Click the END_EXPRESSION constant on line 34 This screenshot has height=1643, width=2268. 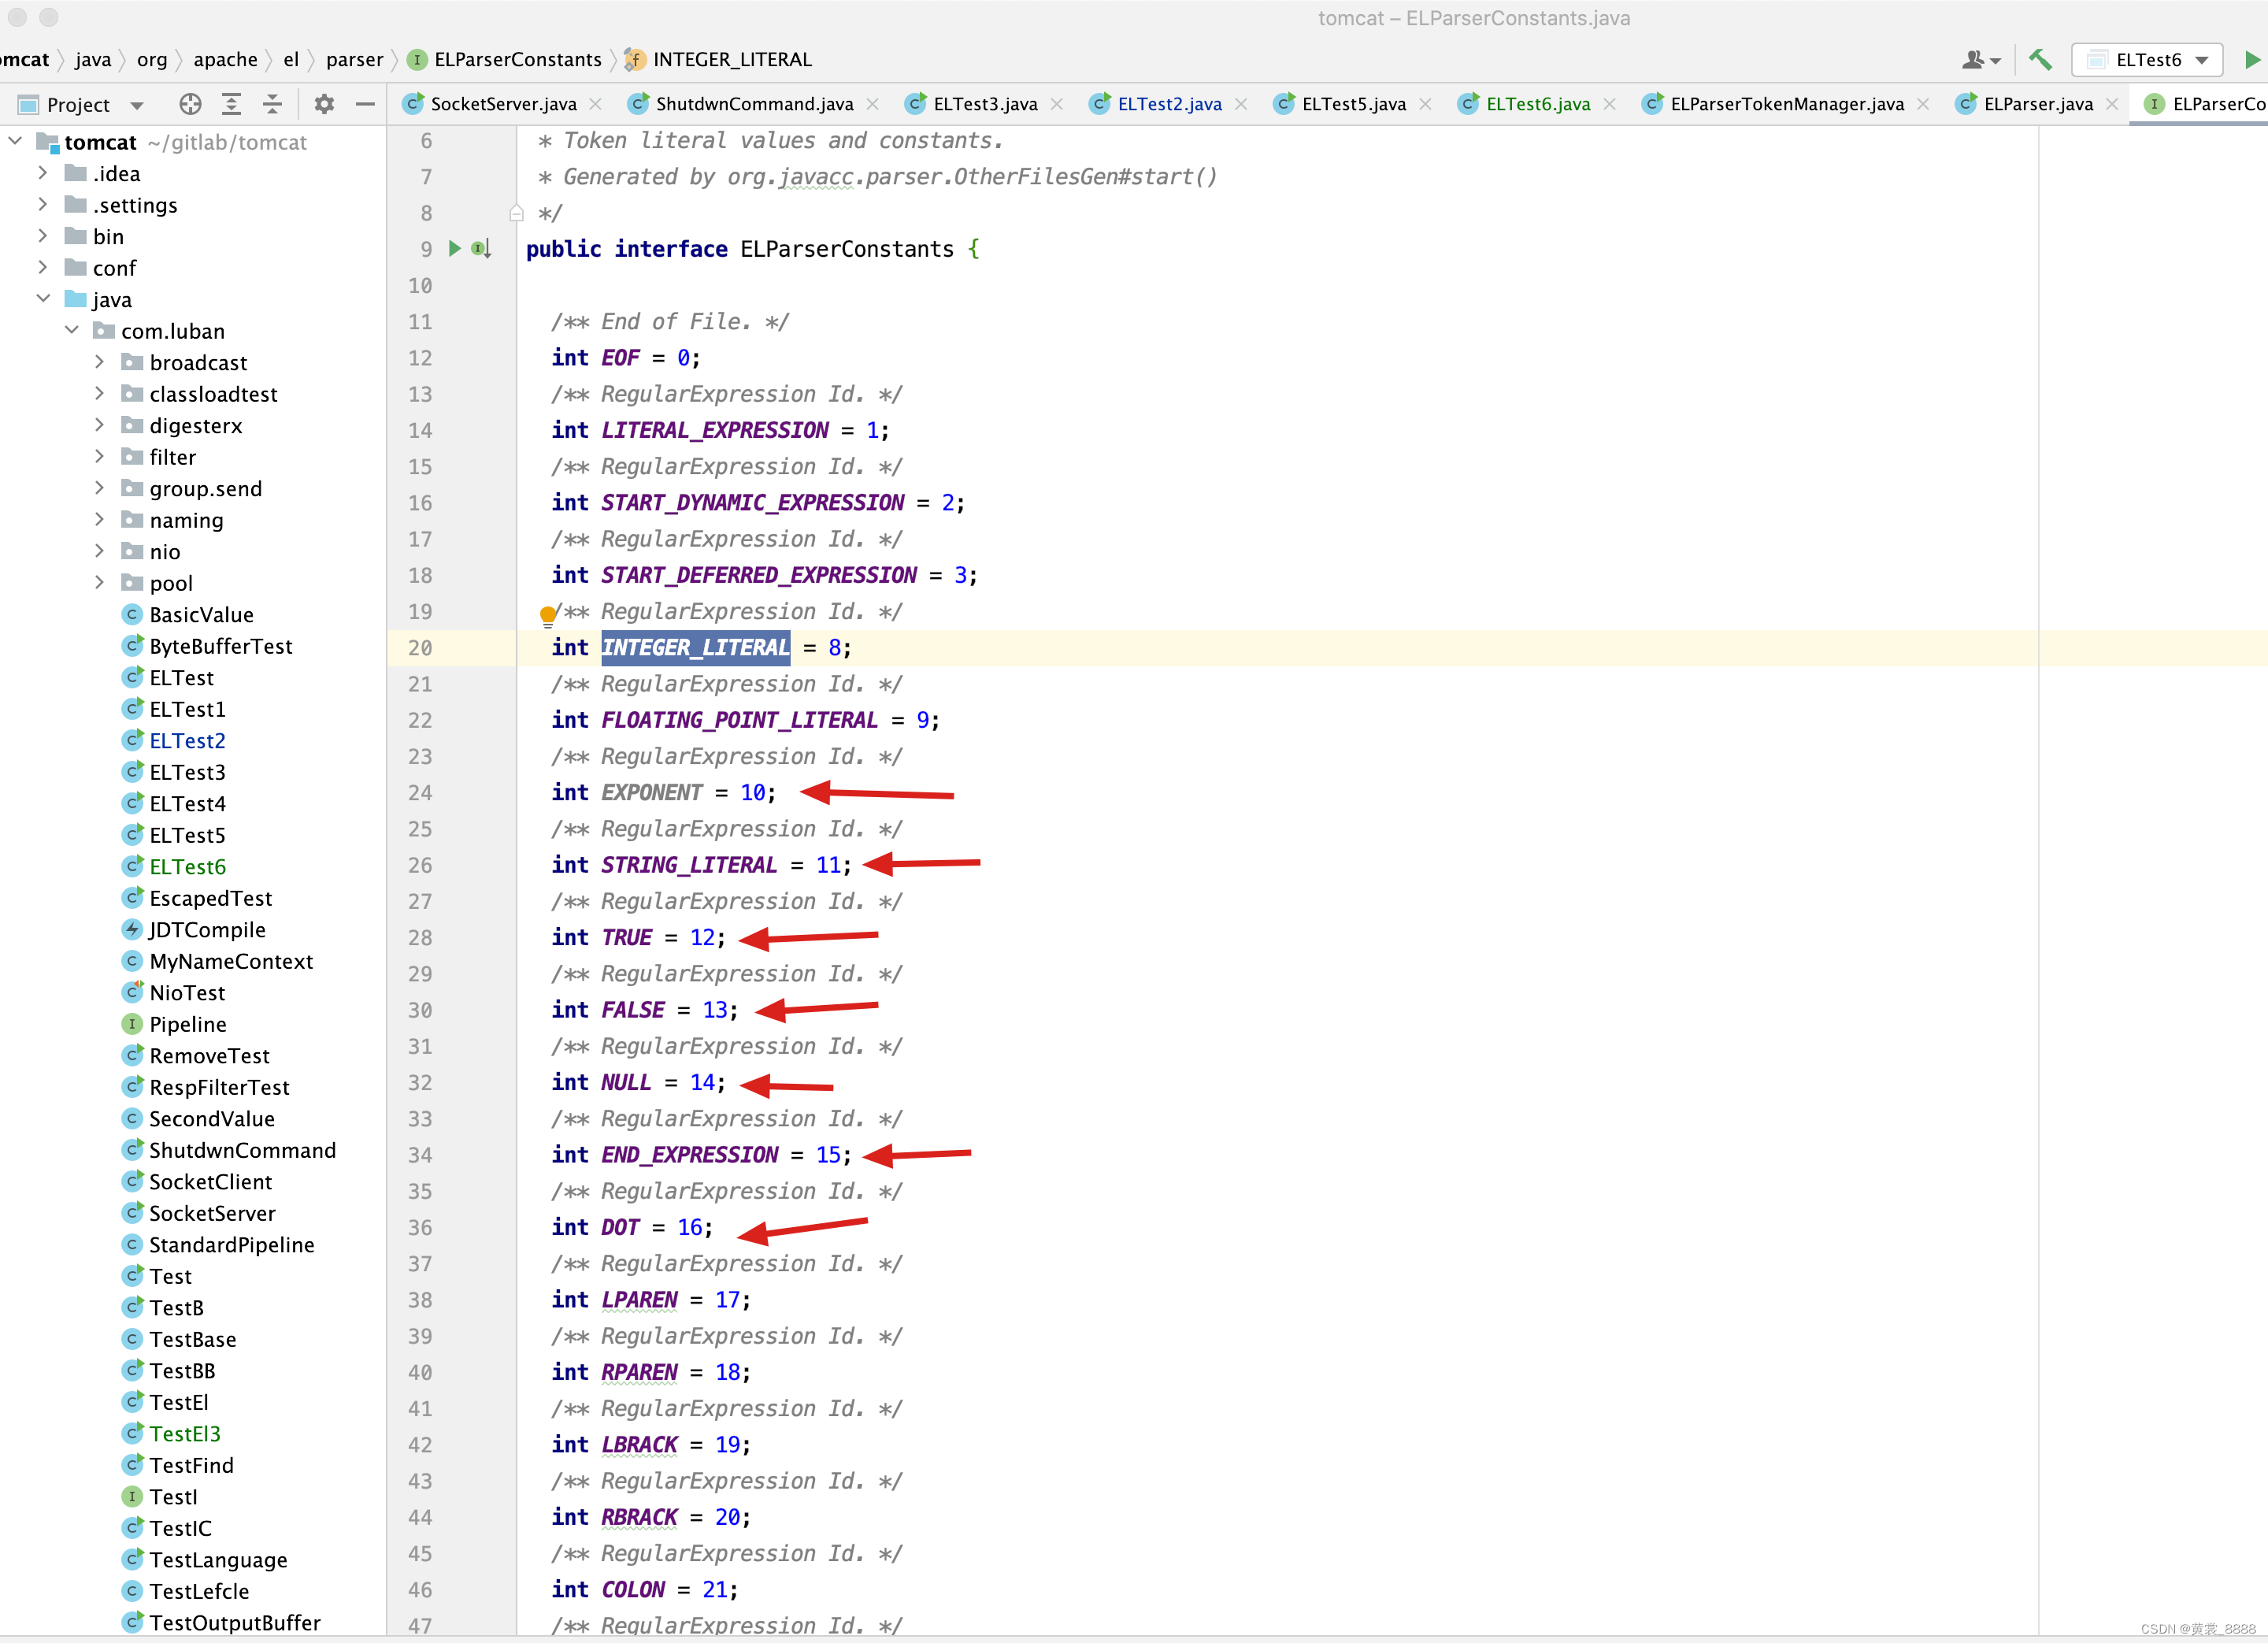pos(689,1155)
